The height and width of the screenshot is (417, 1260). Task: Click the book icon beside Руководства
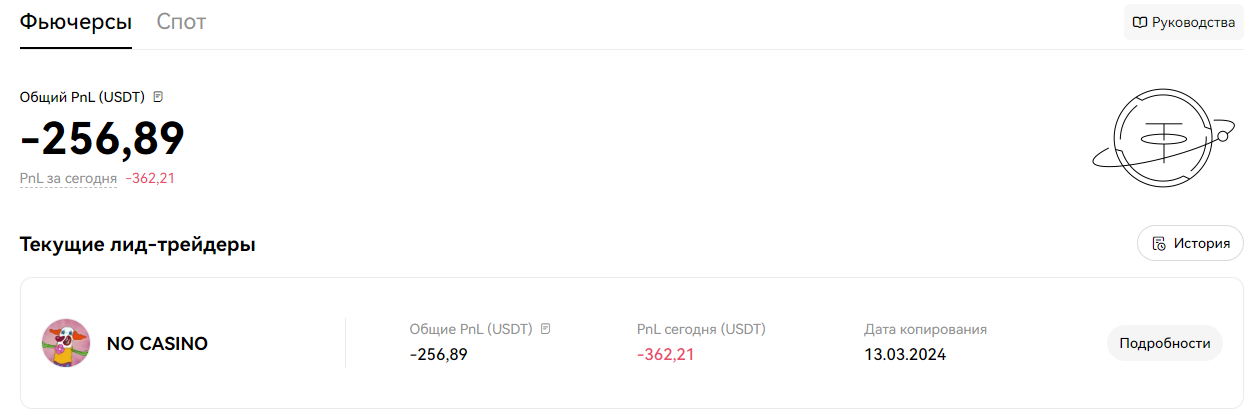[x=1139, y=22]
